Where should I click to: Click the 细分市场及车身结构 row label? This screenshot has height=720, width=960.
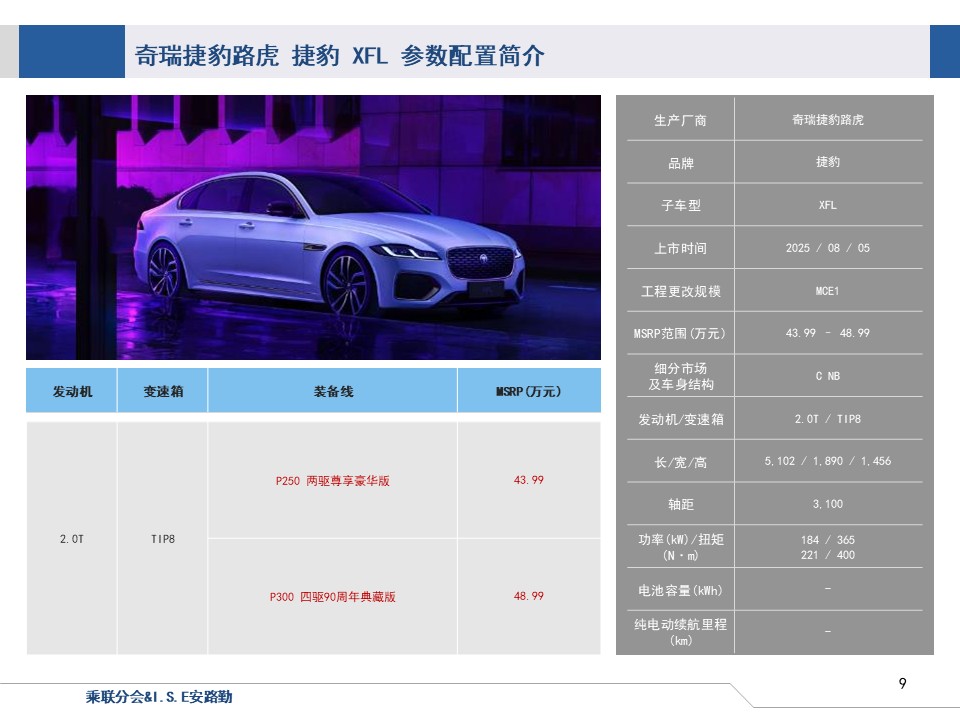click(x=681, y=376)
